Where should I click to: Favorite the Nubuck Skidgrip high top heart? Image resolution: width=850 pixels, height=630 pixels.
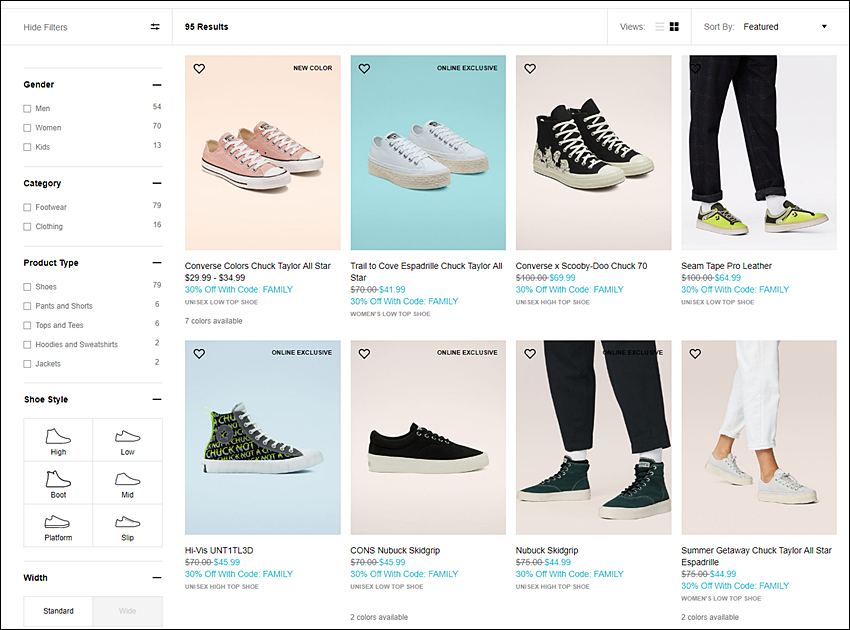pyautogui.click(x=530, y=353)
